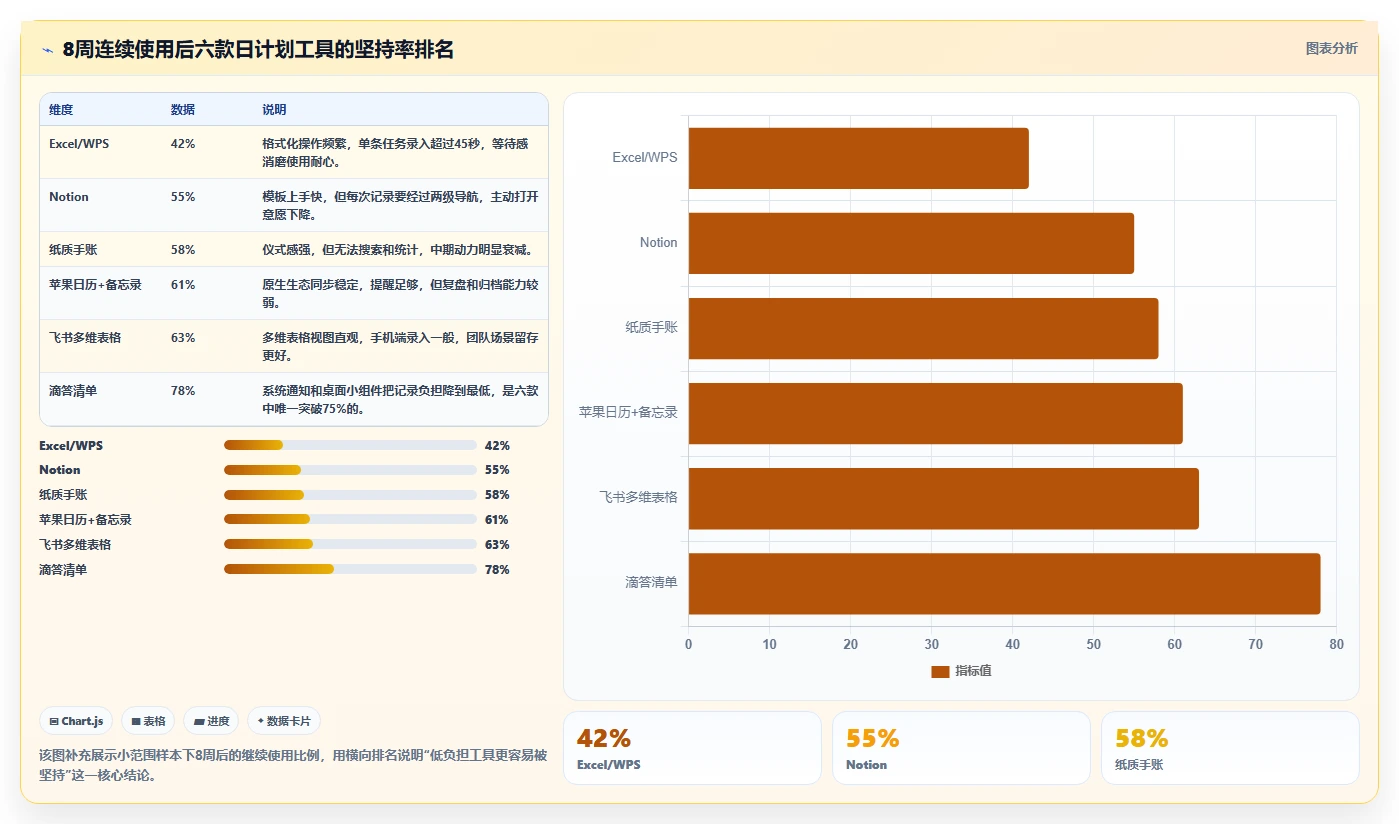Select the 表格 tag chip
Image resolution: width=1399 pixels, height=824 pixels.
pyautogui.click(x=148, y=721)
